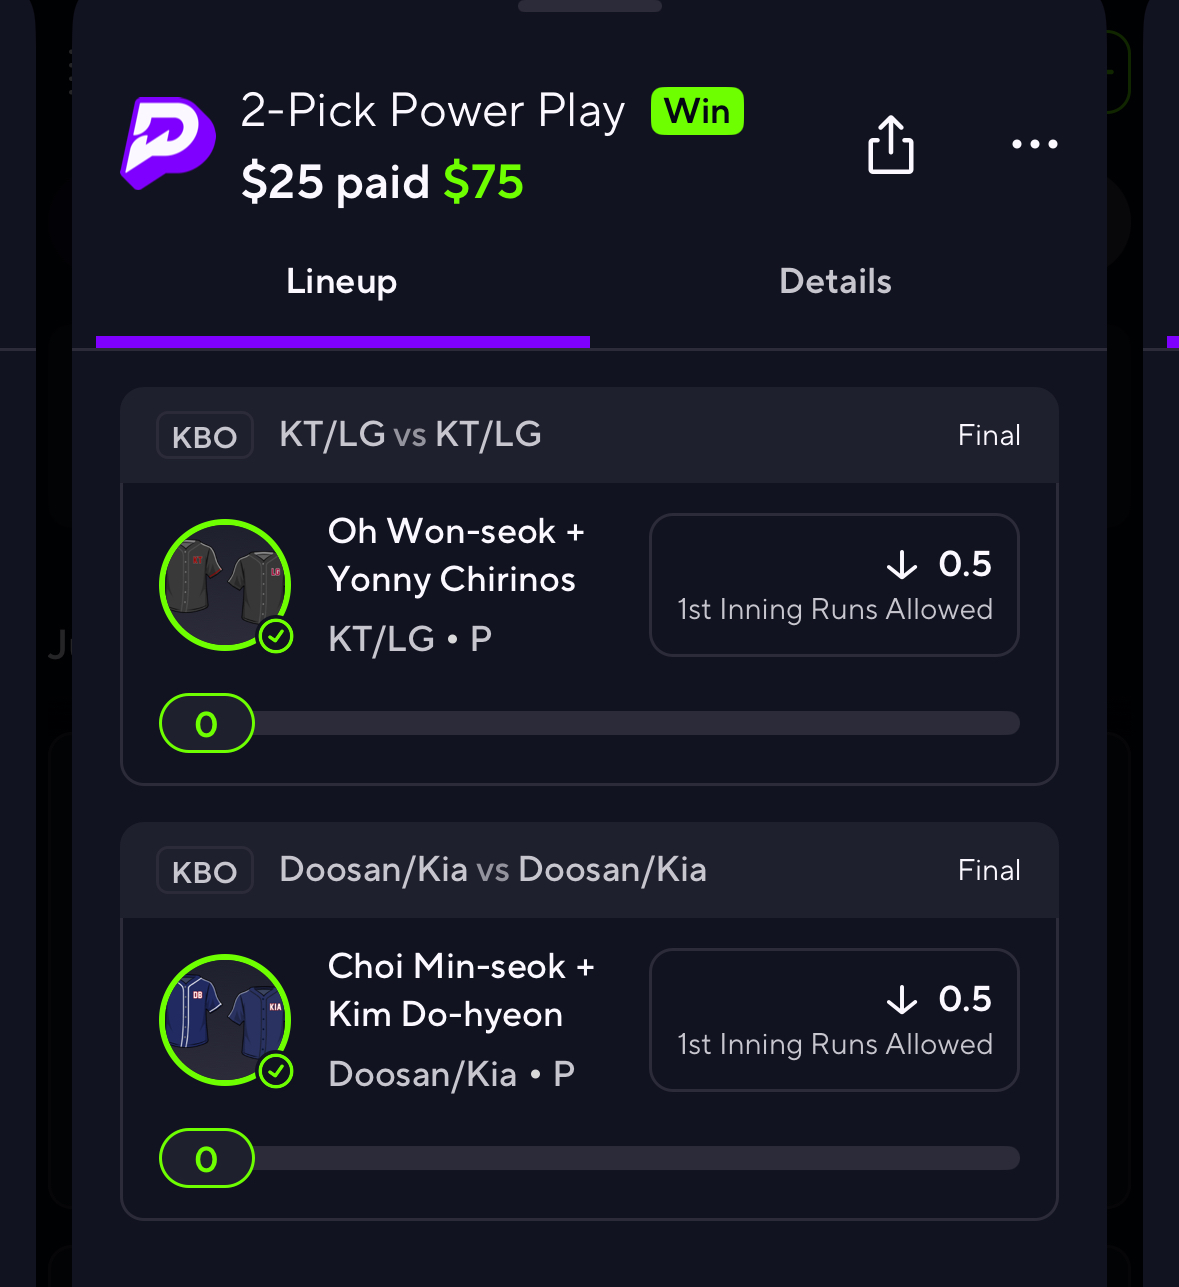Image resolution: width=1179 pixels, height=1287 pixels.
Task: Tap down arrow in Choi Min-seok stat box
Action: point(902,999)
